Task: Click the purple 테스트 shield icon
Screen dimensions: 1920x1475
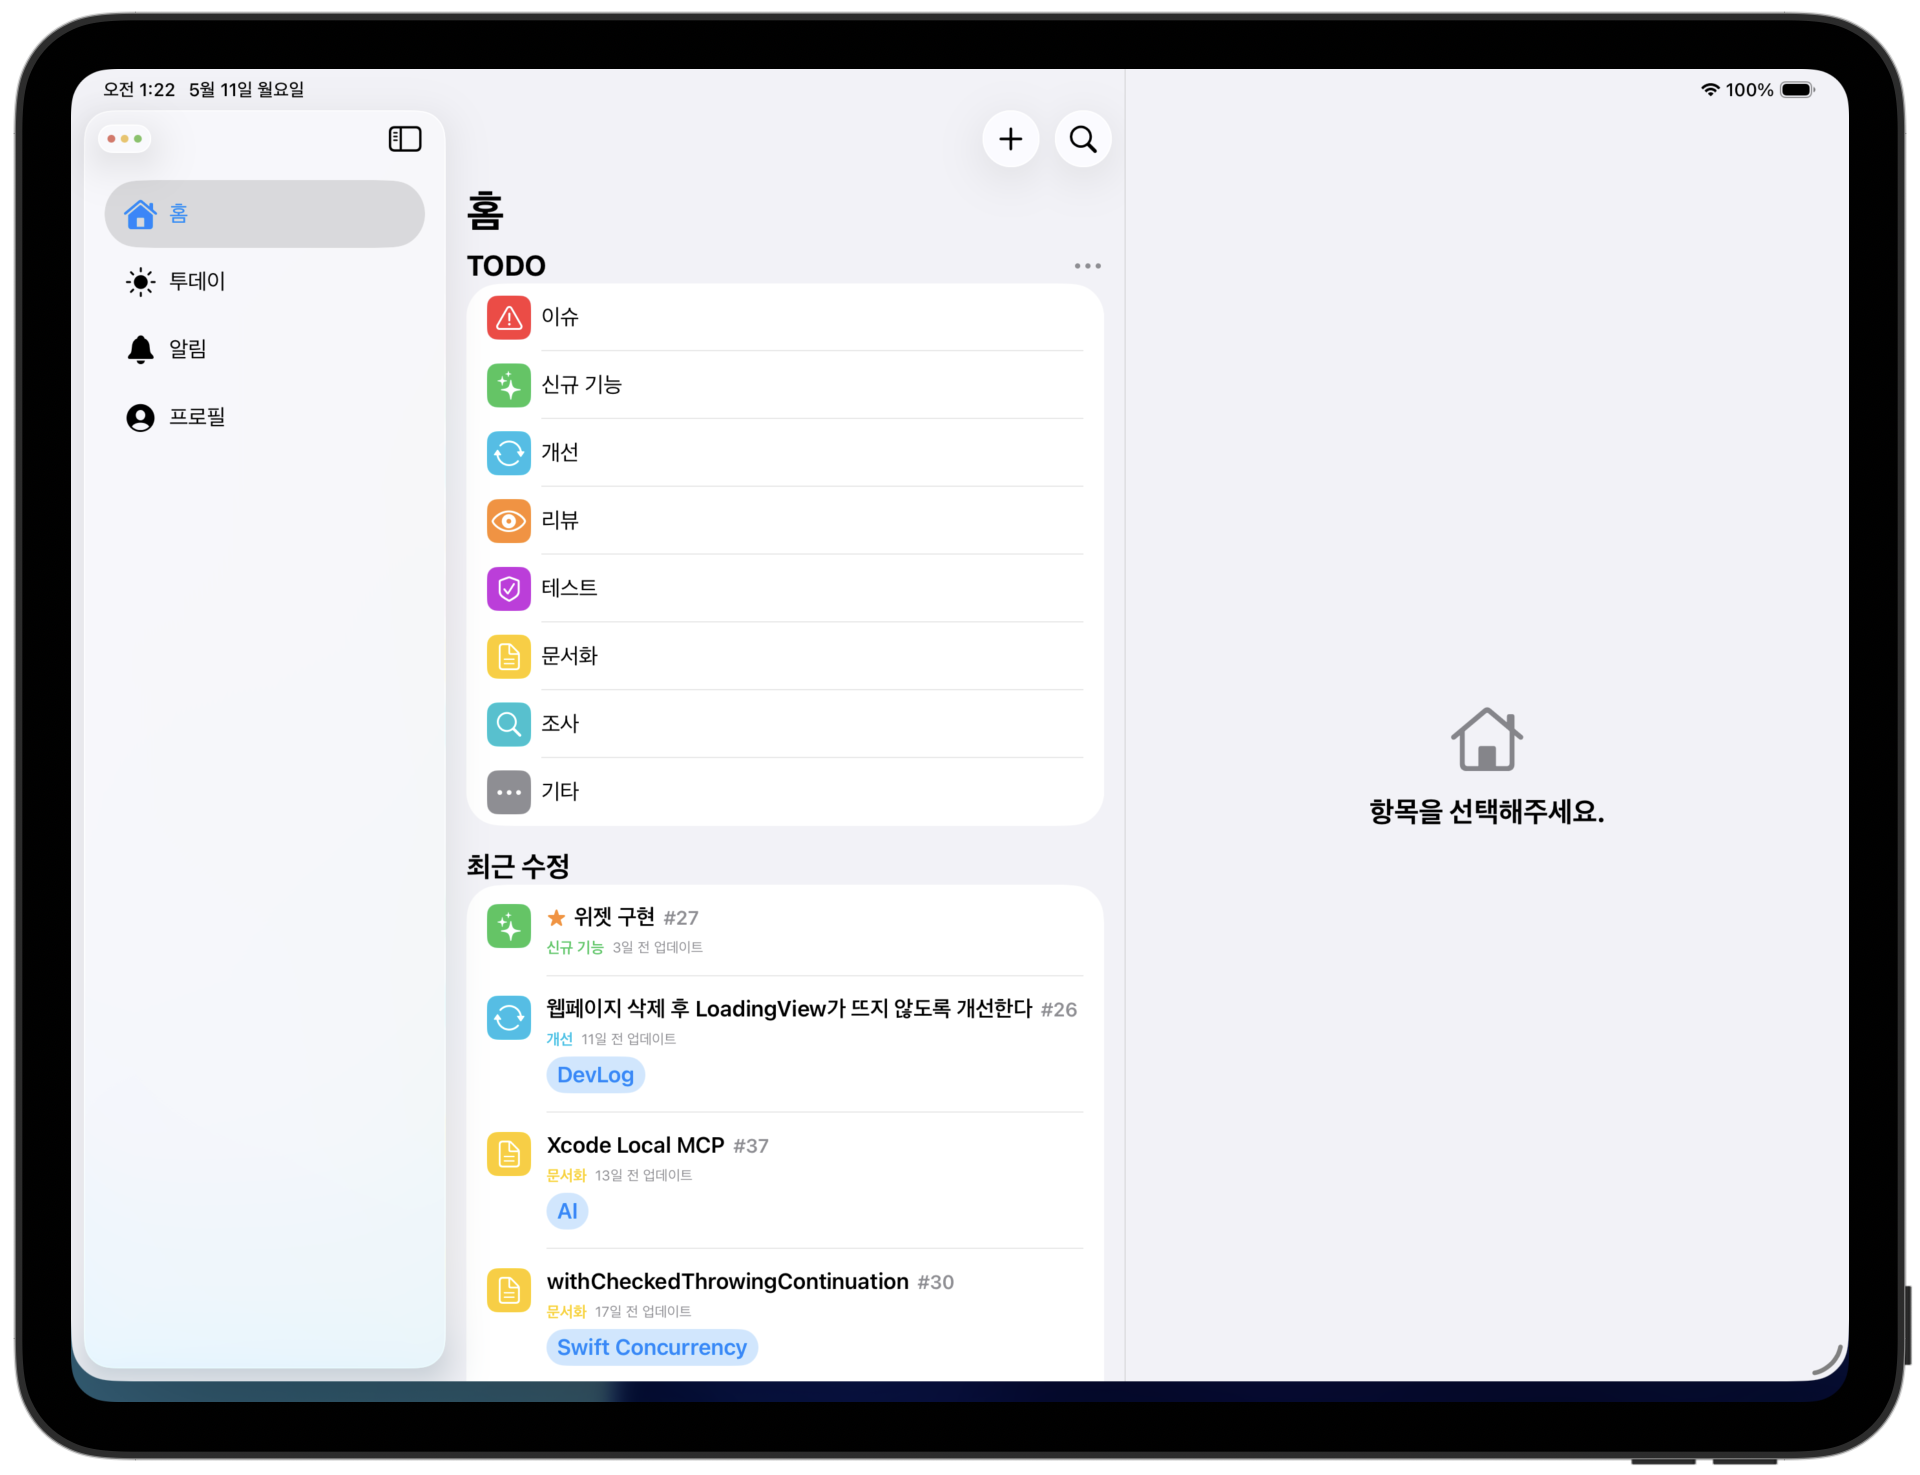Action: [x=509, y=589]
